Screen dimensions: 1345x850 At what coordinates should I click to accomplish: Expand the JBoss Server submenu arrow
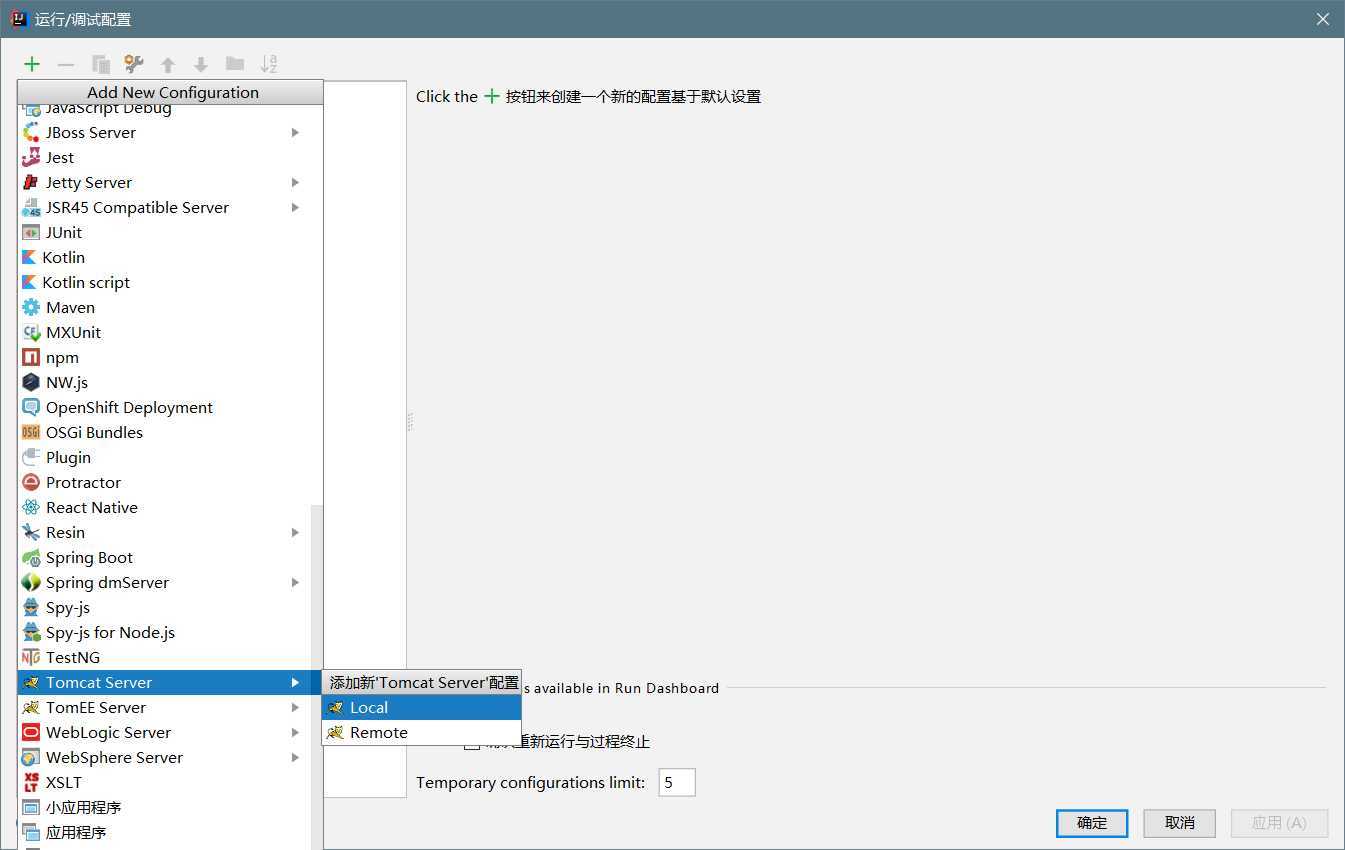pyautogui.click(x=295, y=132)
